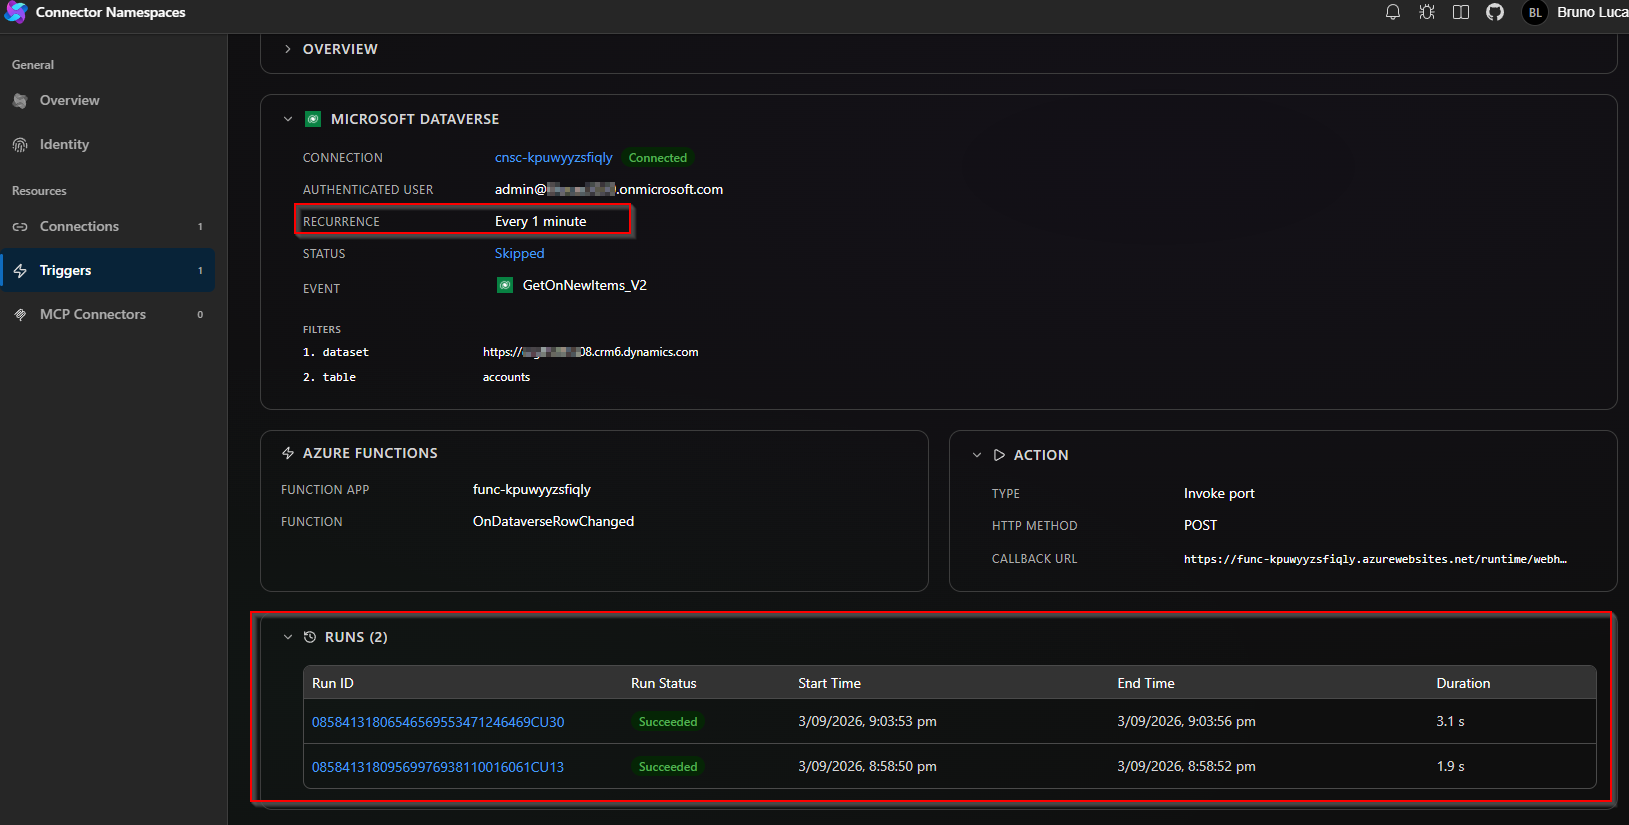Viewport: 1629px width, 825px height.
Task: Click the Every 1 minute recurrence value
Action: pos(541,222)
